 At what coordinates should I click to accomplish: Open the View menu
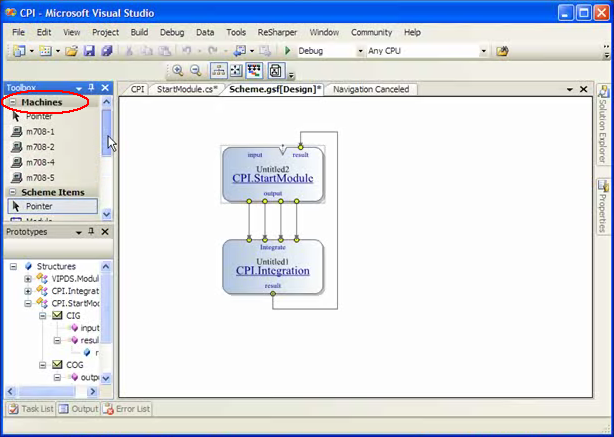coord(72,33)
